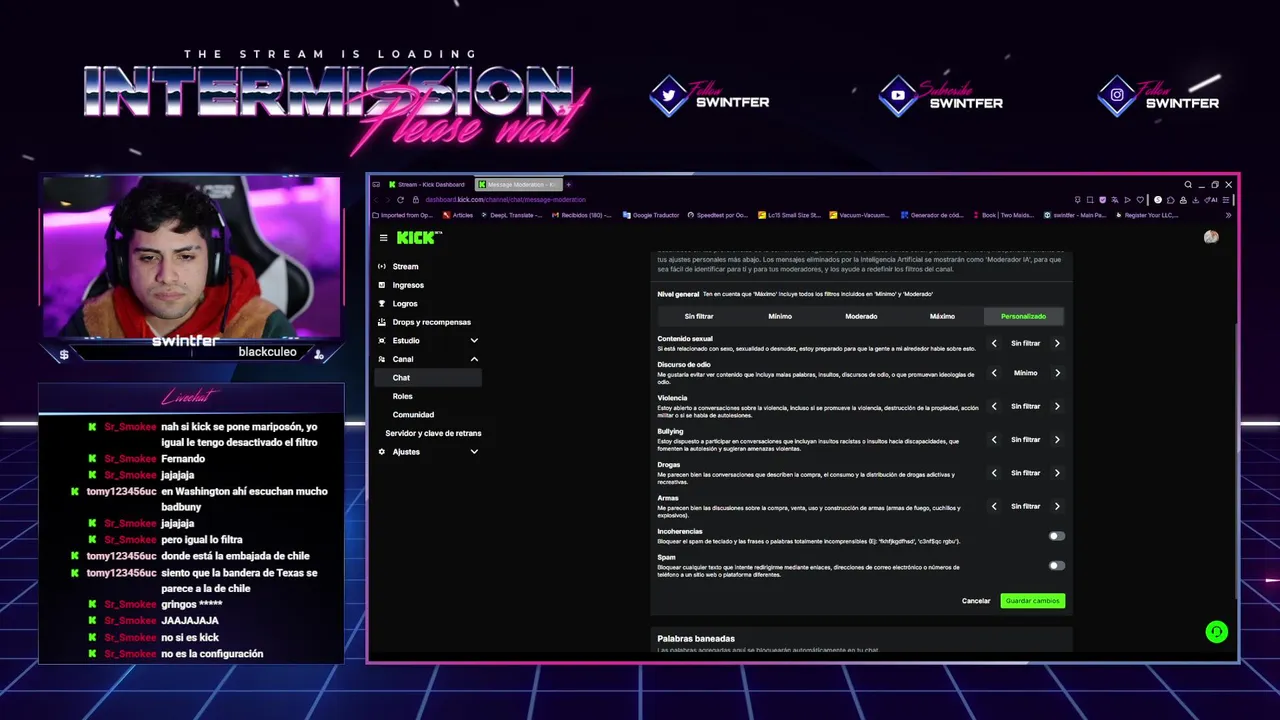The height and width of the screenshot is (720, 1280).
Task: Show hidden bookmarks with the double chevron
Action: point(1228,215)
